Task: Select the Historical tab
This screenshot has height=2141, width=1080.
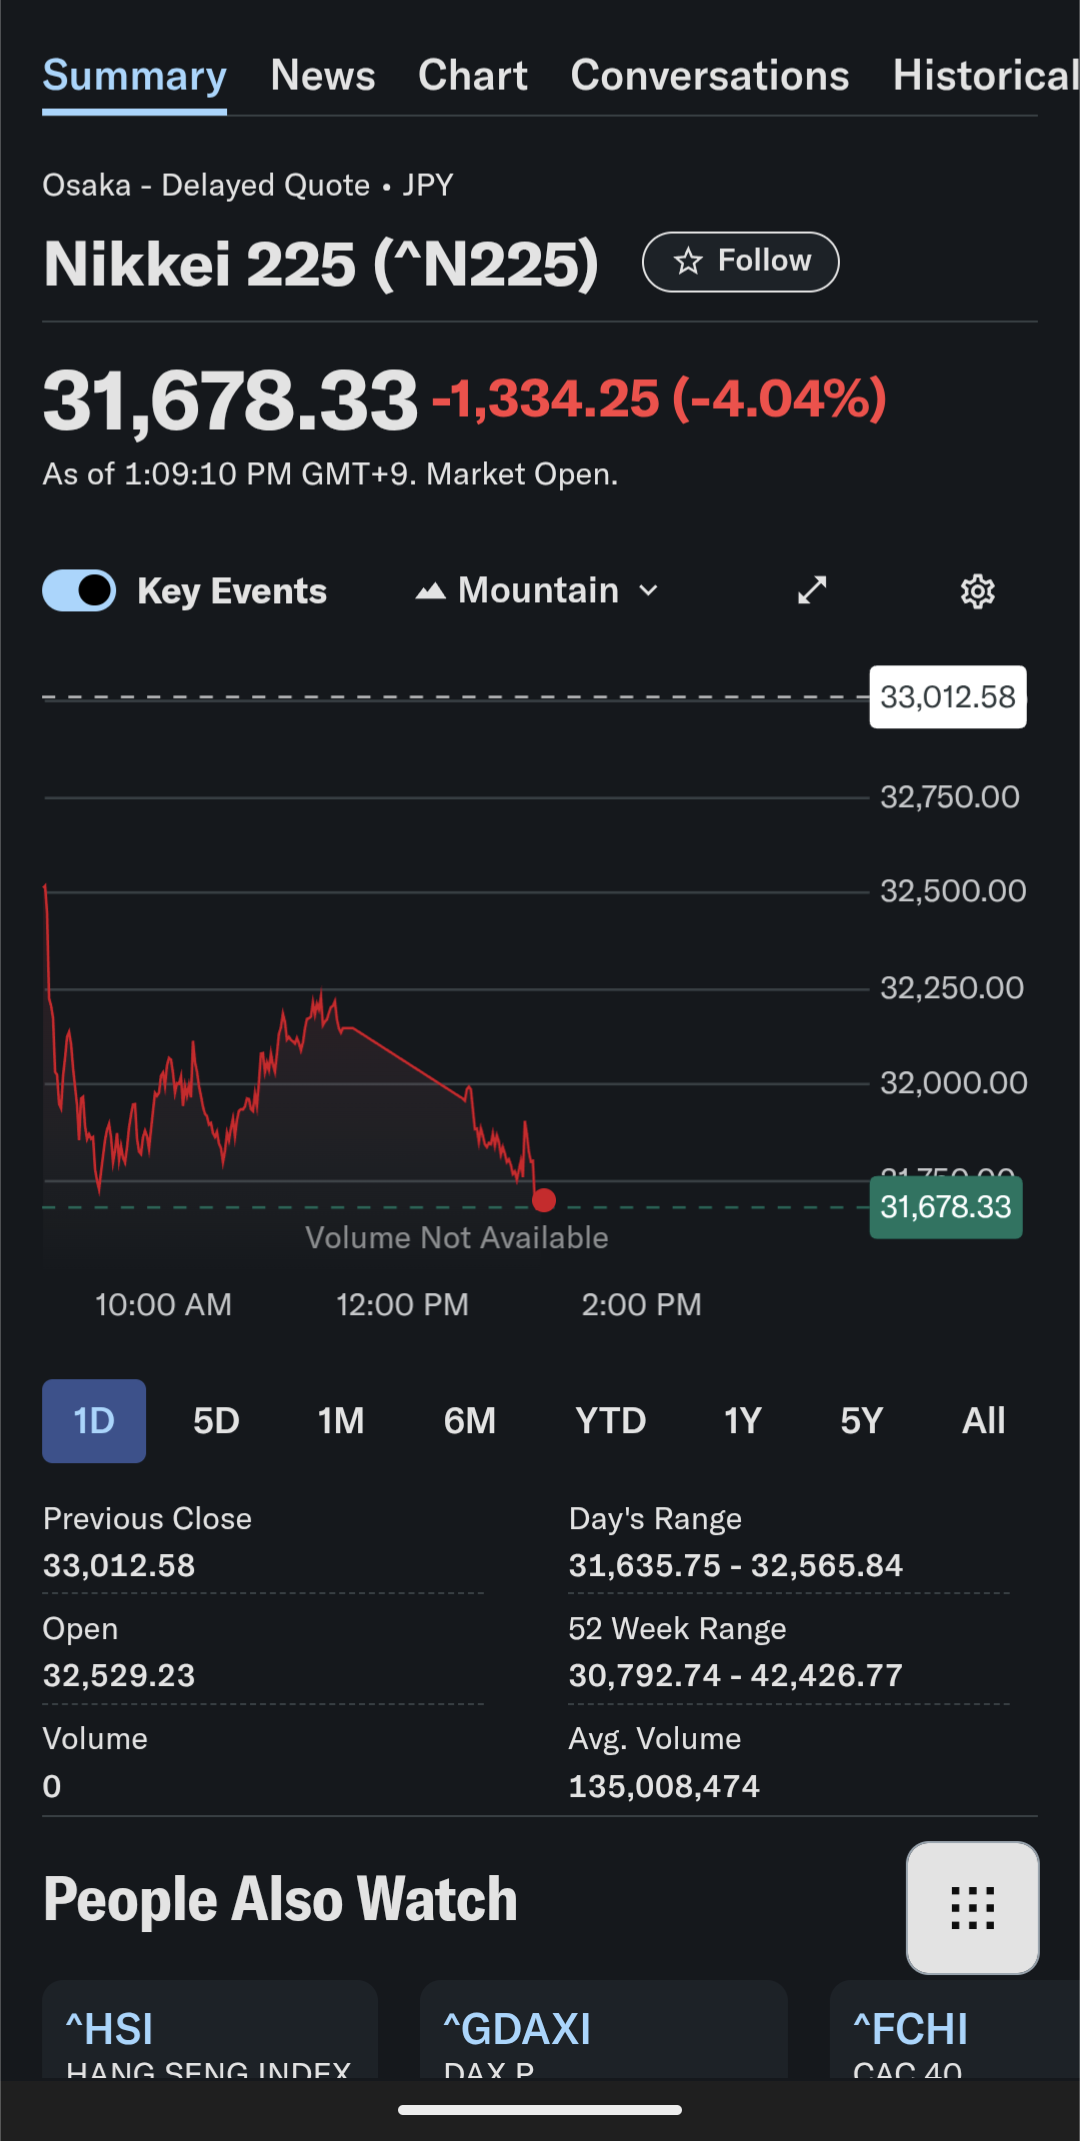Action: (986, 76)
